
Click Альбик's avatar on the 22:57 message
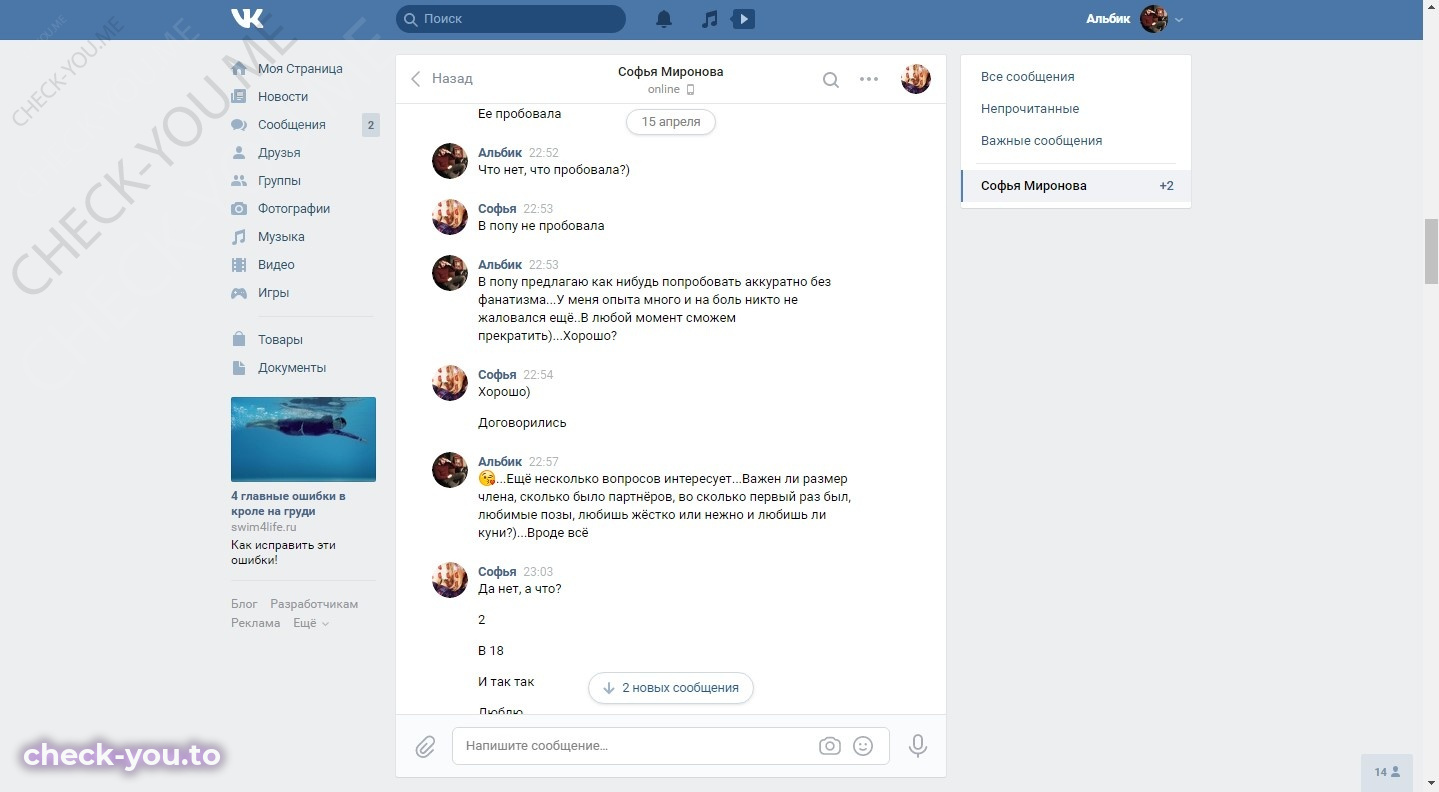click(450, 470)
